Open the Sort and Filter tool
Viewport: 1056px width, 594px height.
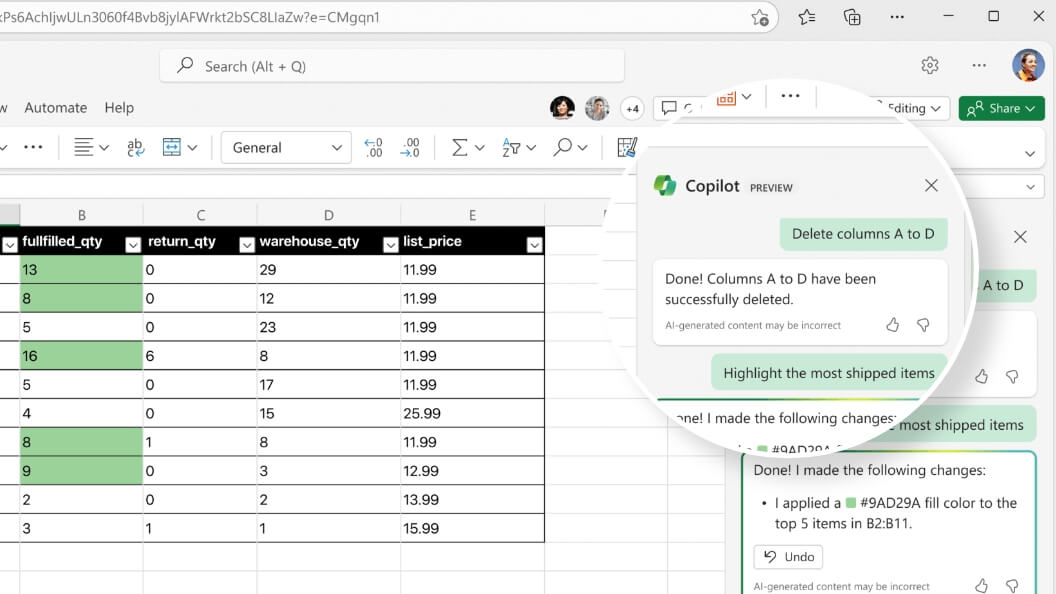511,147
